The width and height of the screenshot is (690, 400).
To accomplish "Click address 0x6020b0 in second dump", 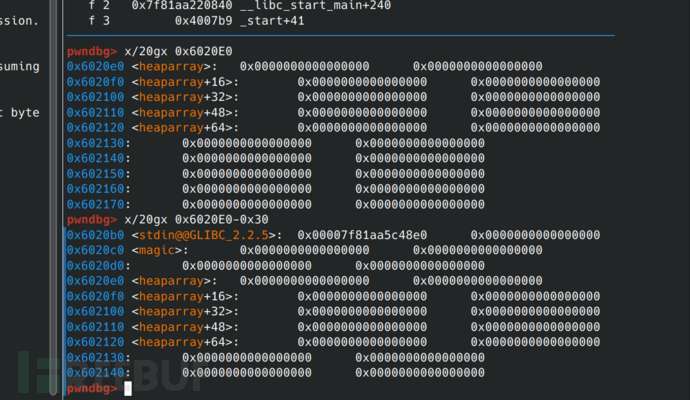I will [x=95, y=235].
